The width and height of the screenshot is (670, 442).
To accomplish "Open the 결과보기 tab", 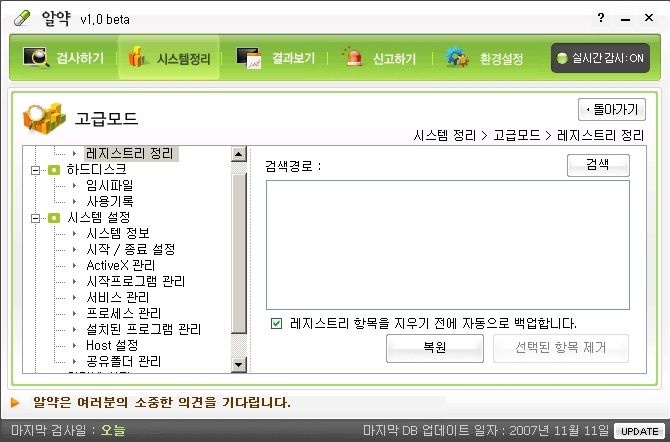I will [x=275, y=58].
